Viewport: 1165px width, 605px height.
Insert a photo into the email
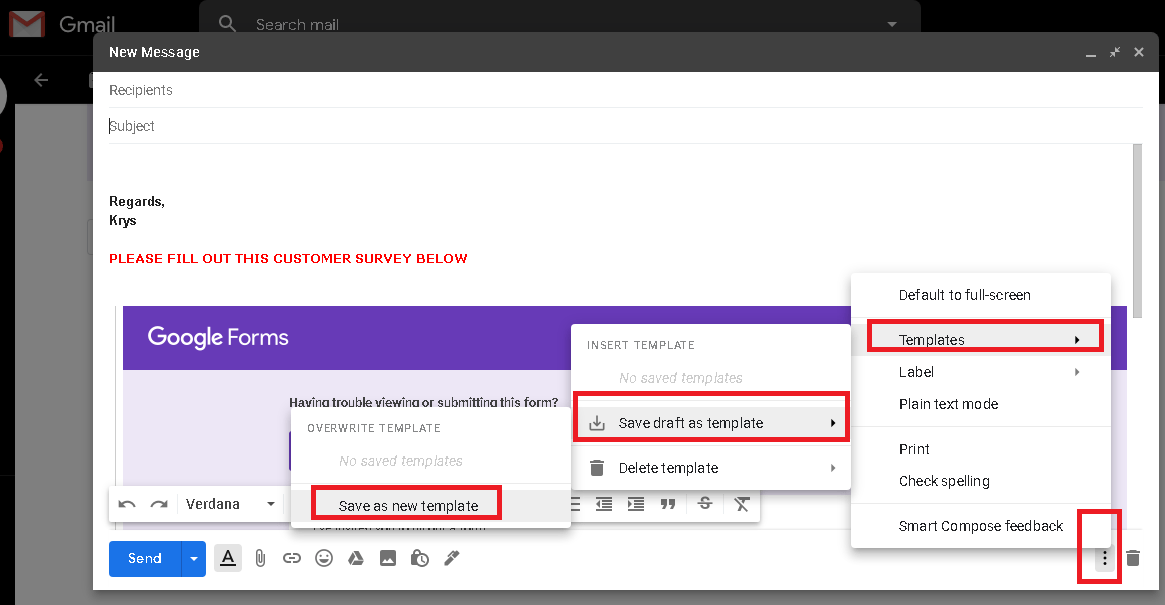(x=388, y=558)
